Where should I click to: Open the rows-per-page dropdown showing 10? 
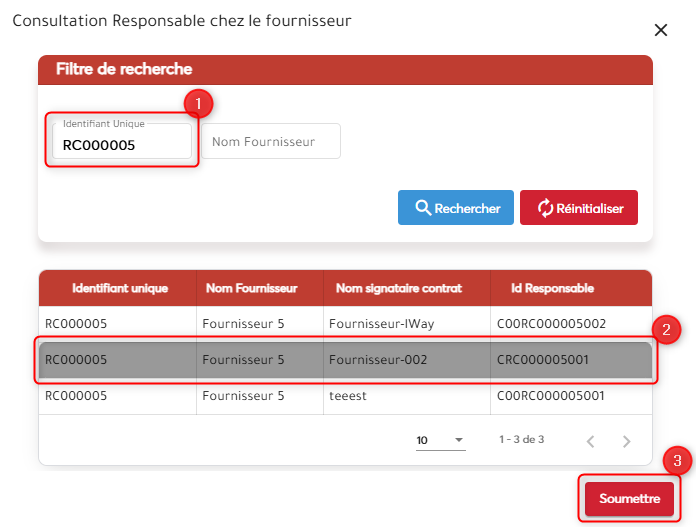(x=441, y=440)
